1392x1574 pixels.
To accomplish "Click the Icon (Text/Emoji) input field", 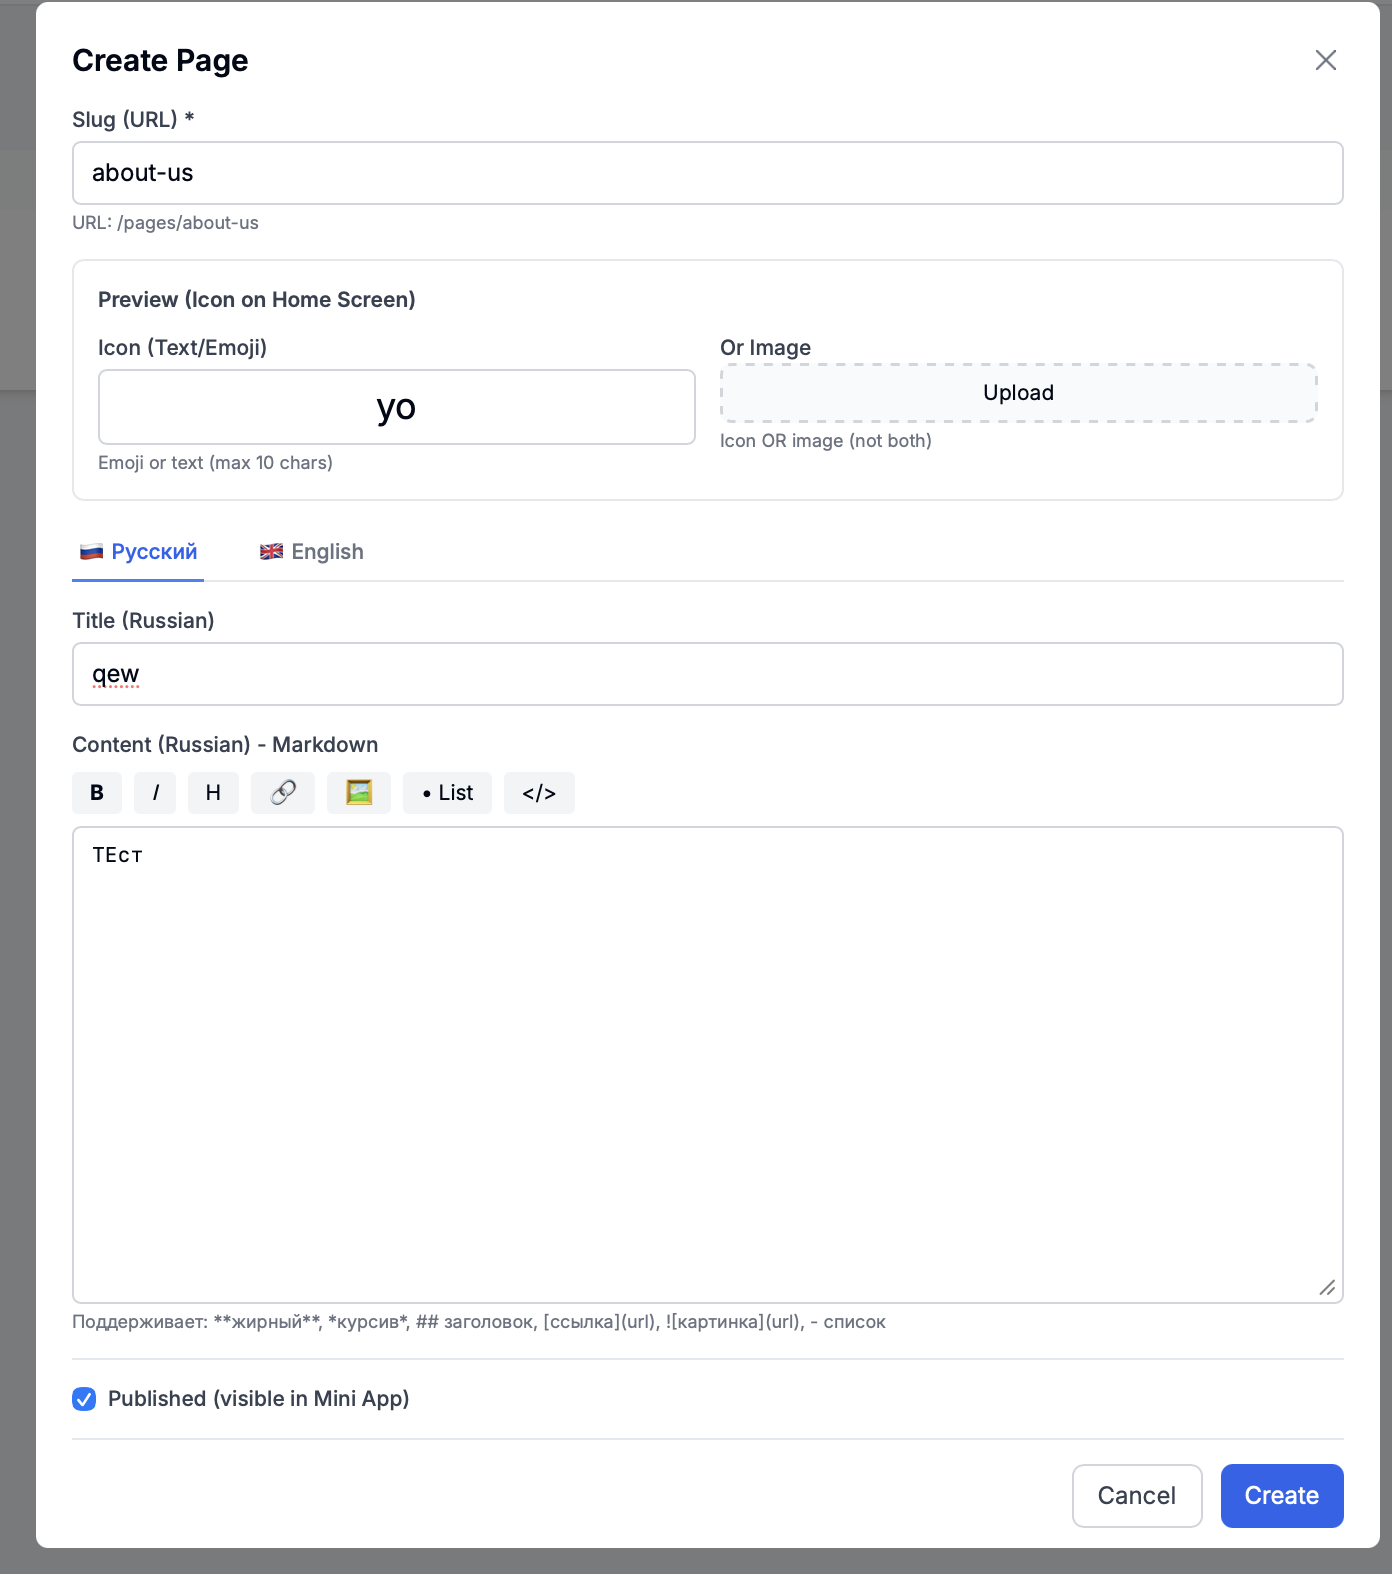I will [x=396, y=407].
